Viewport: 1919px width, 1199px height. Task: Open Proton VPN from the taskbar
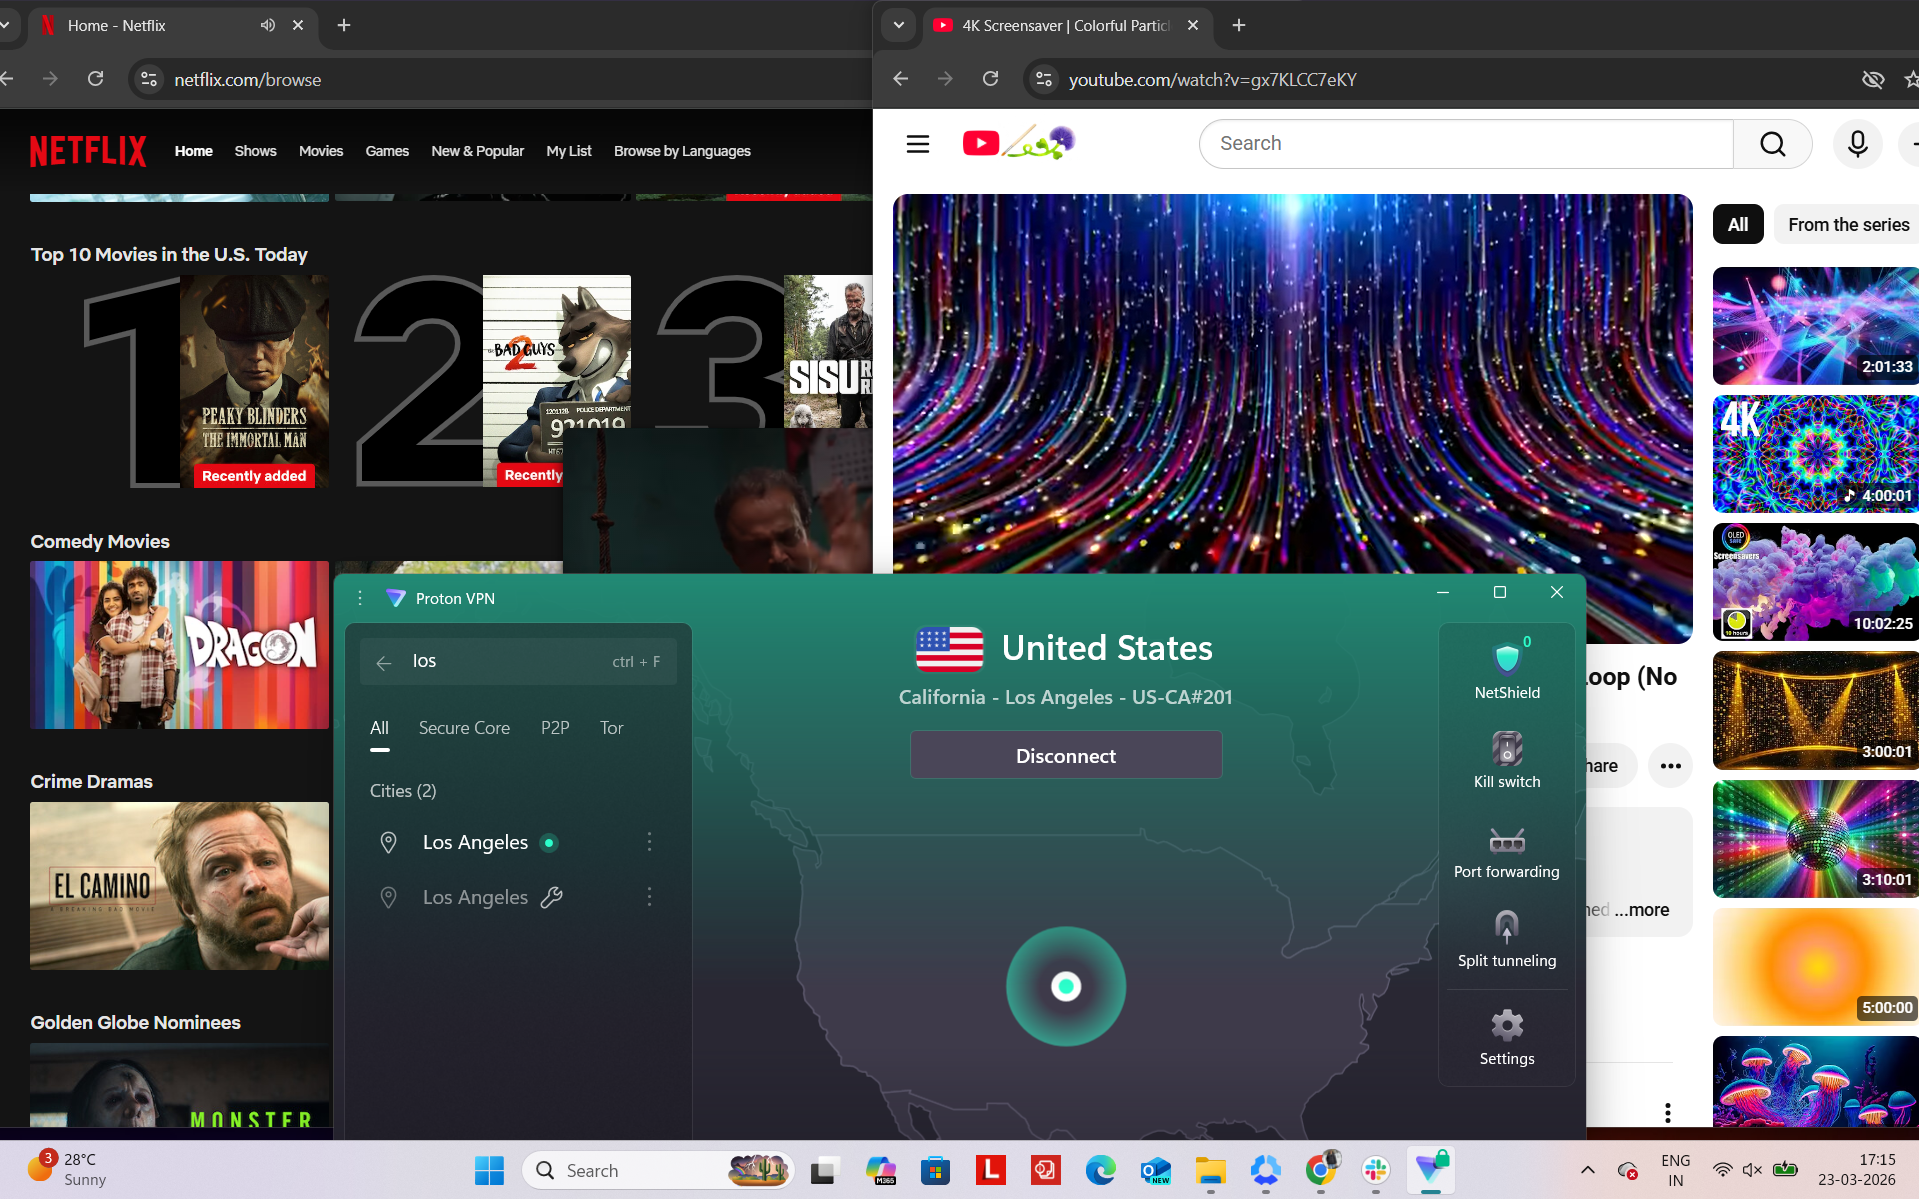pyautogui.click(x=1431, y=1169)
